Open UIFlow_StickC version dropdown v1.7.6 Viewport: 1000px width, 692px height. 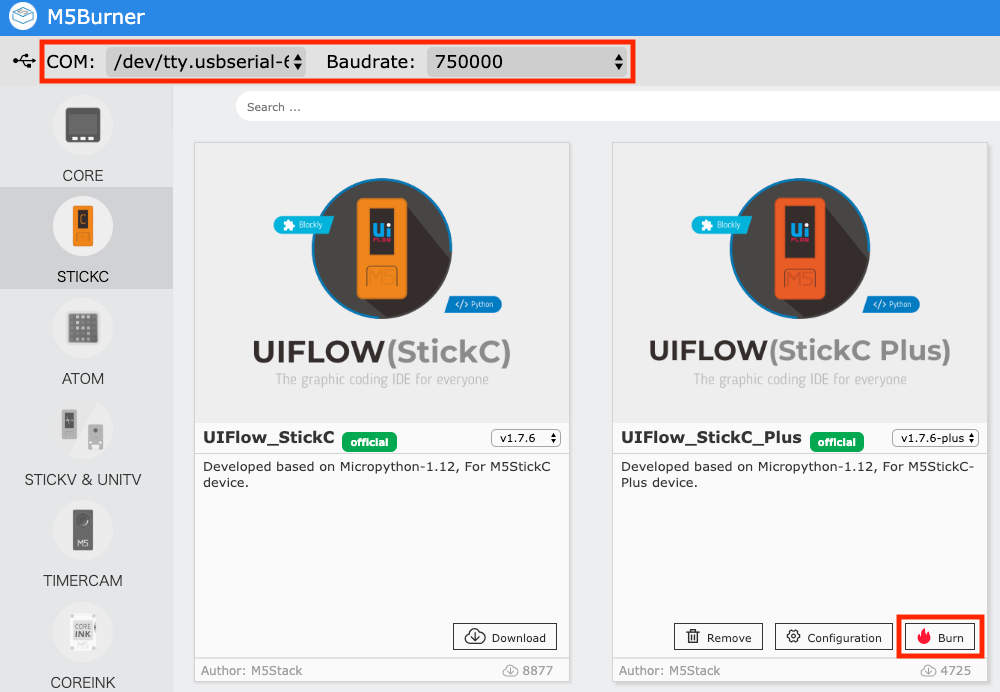[x=526, y=438]
